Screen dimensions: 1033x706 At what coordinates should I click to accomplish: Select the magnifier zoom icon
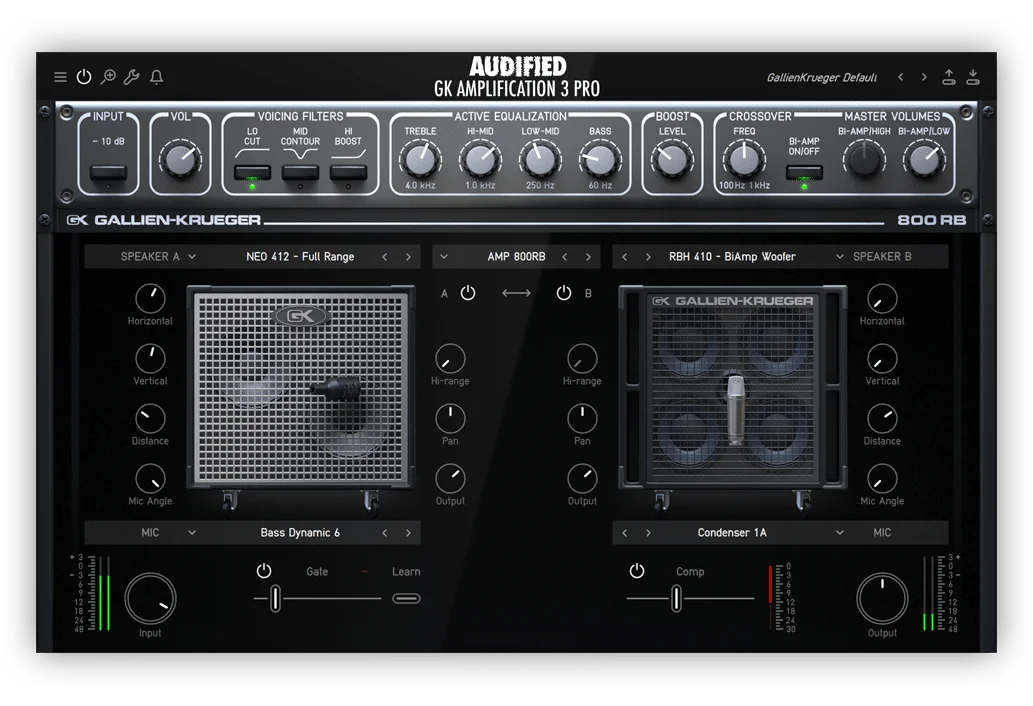tap(108, 76)
